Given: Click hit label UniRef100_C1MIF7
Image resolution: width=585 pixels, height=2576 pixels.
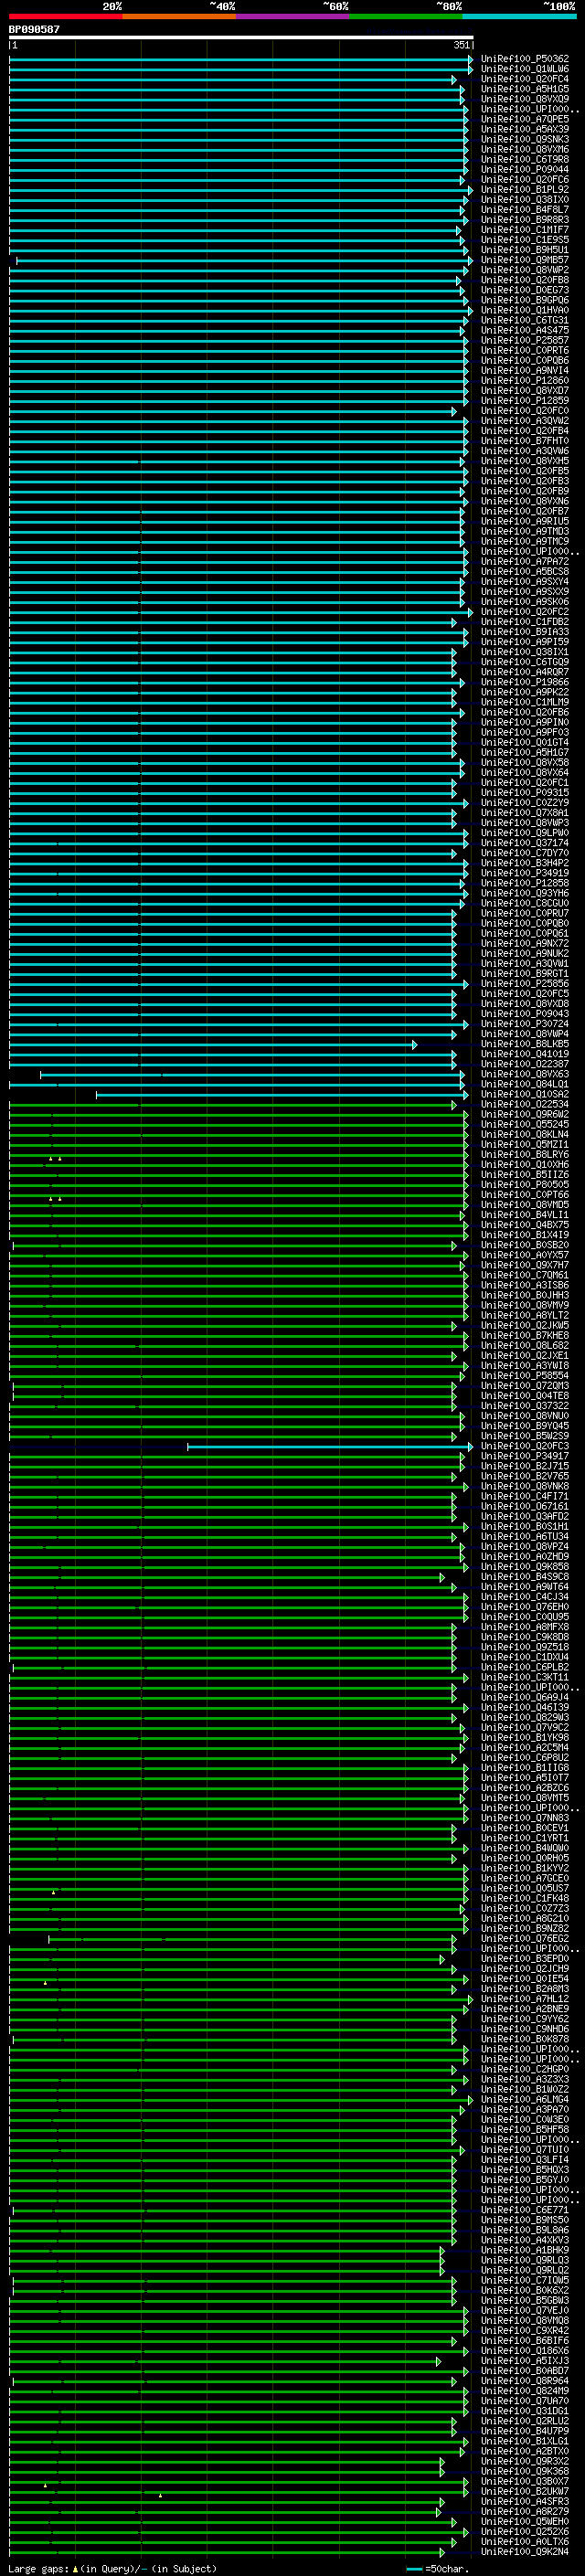Looking at the screenshot, I should [x=525, y=230].
